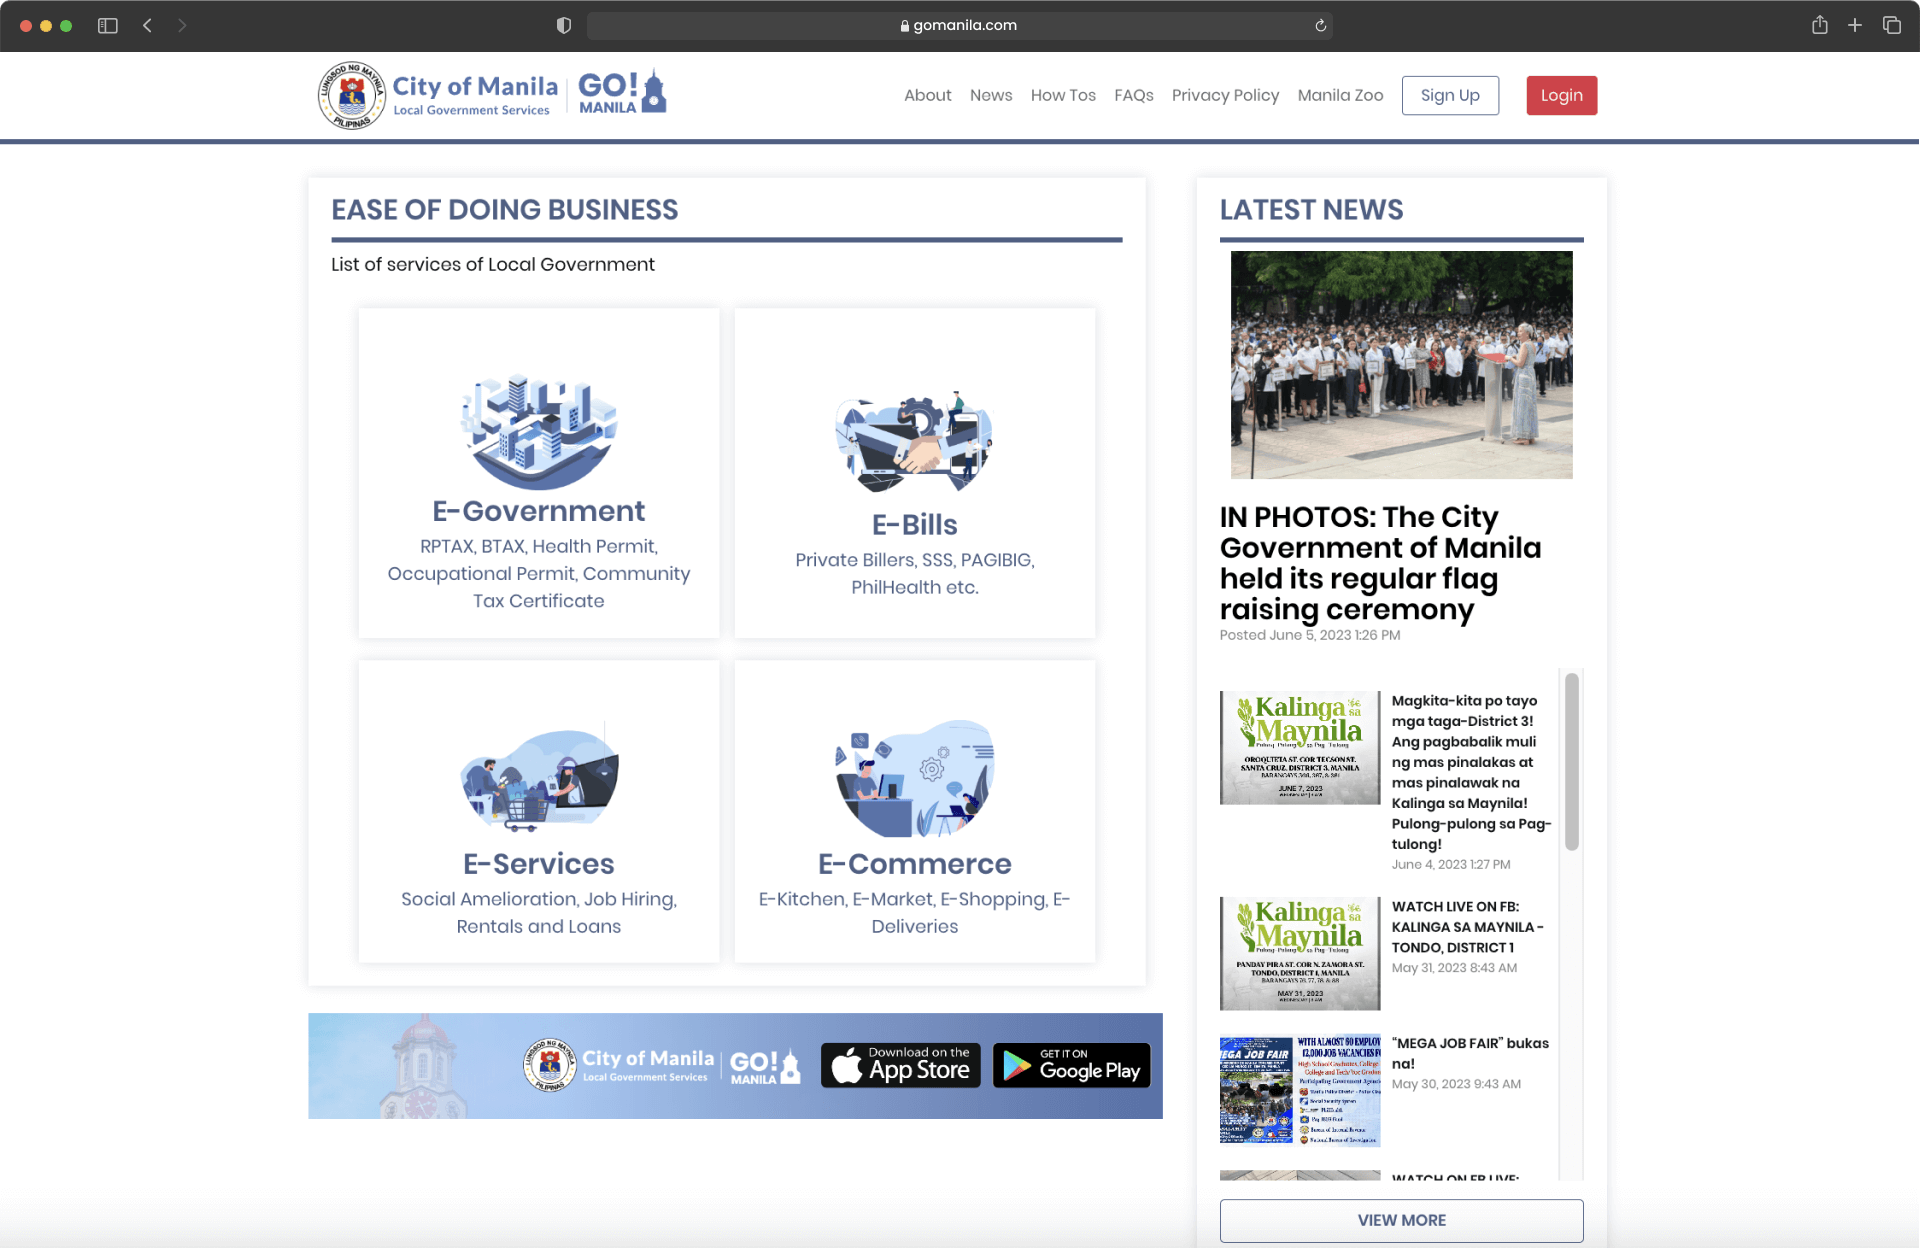Click the E-Bills handshake illustration

(x=915, y=441)
